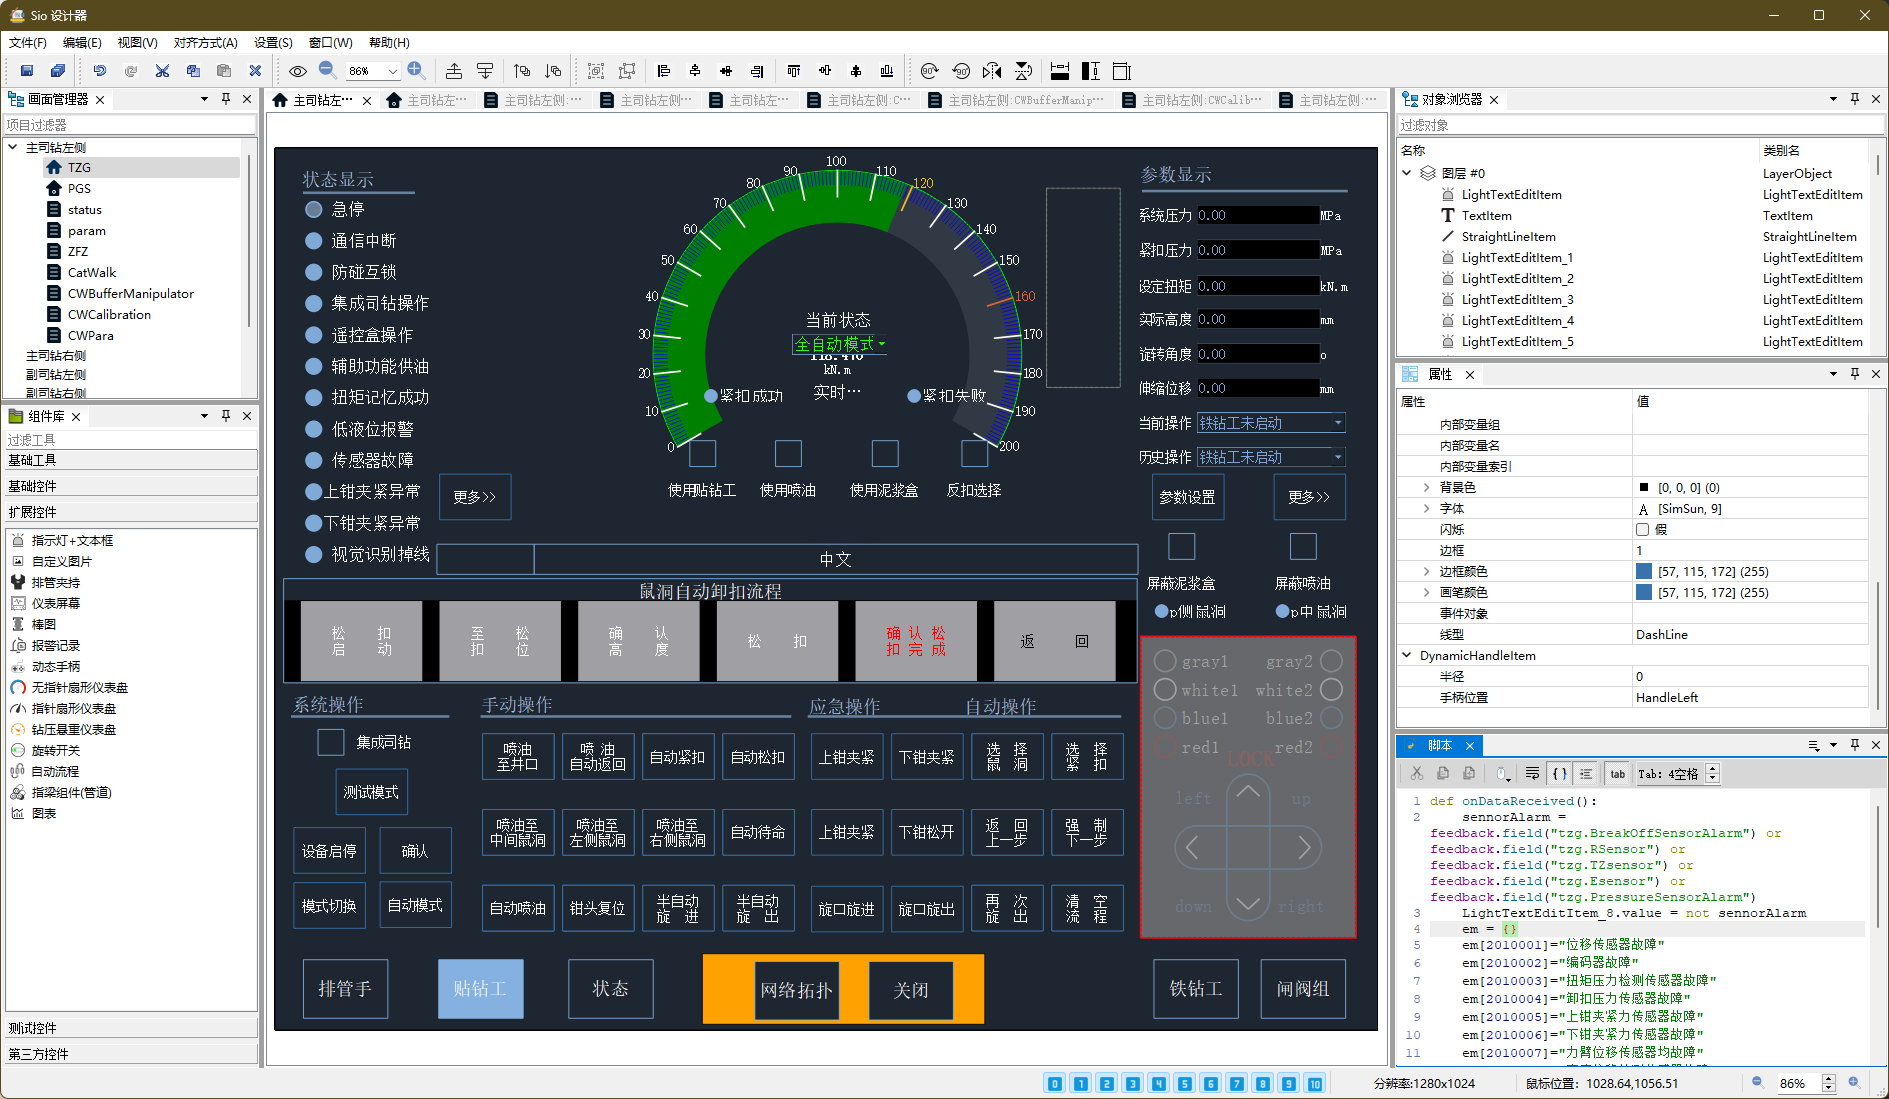Enable the 闪烁 property checkbox

pyautogui.click(x=1643, y=530)
